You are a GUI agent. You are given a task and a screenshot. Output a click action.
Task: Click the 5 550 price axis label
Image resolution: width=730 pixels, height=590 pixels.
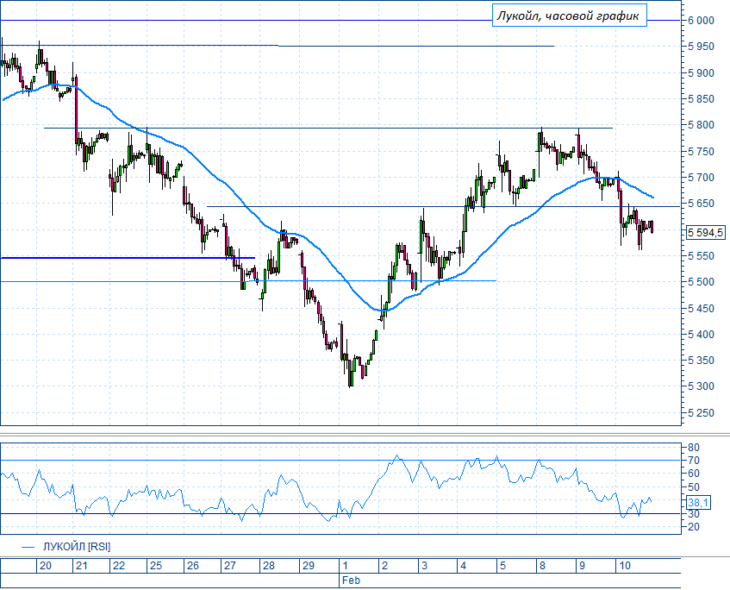[x=701, y=256]
